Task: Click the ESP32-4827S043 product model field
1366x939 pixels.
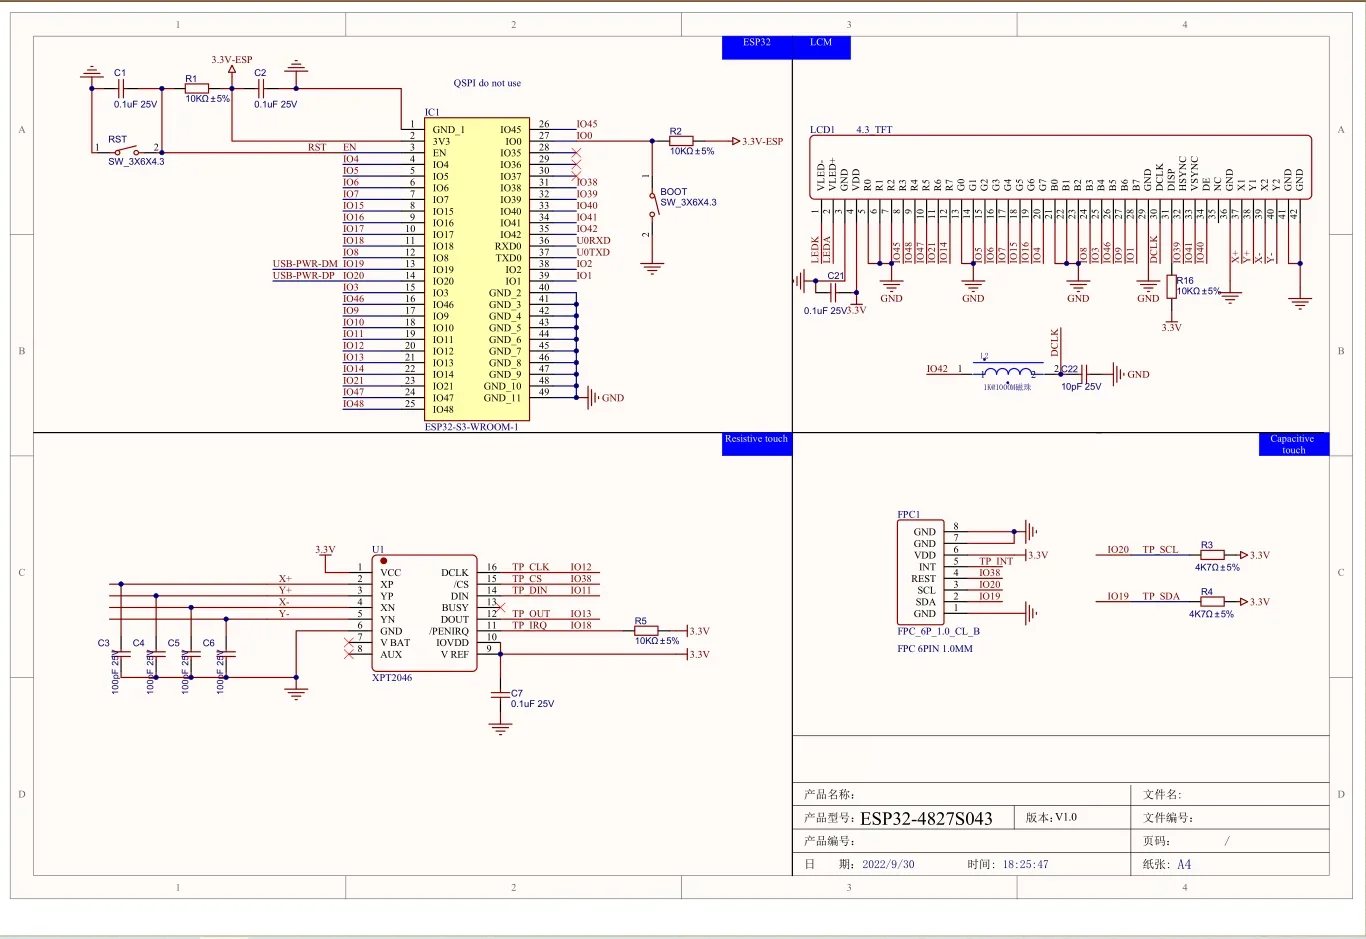Action: (x=926, y=817)
